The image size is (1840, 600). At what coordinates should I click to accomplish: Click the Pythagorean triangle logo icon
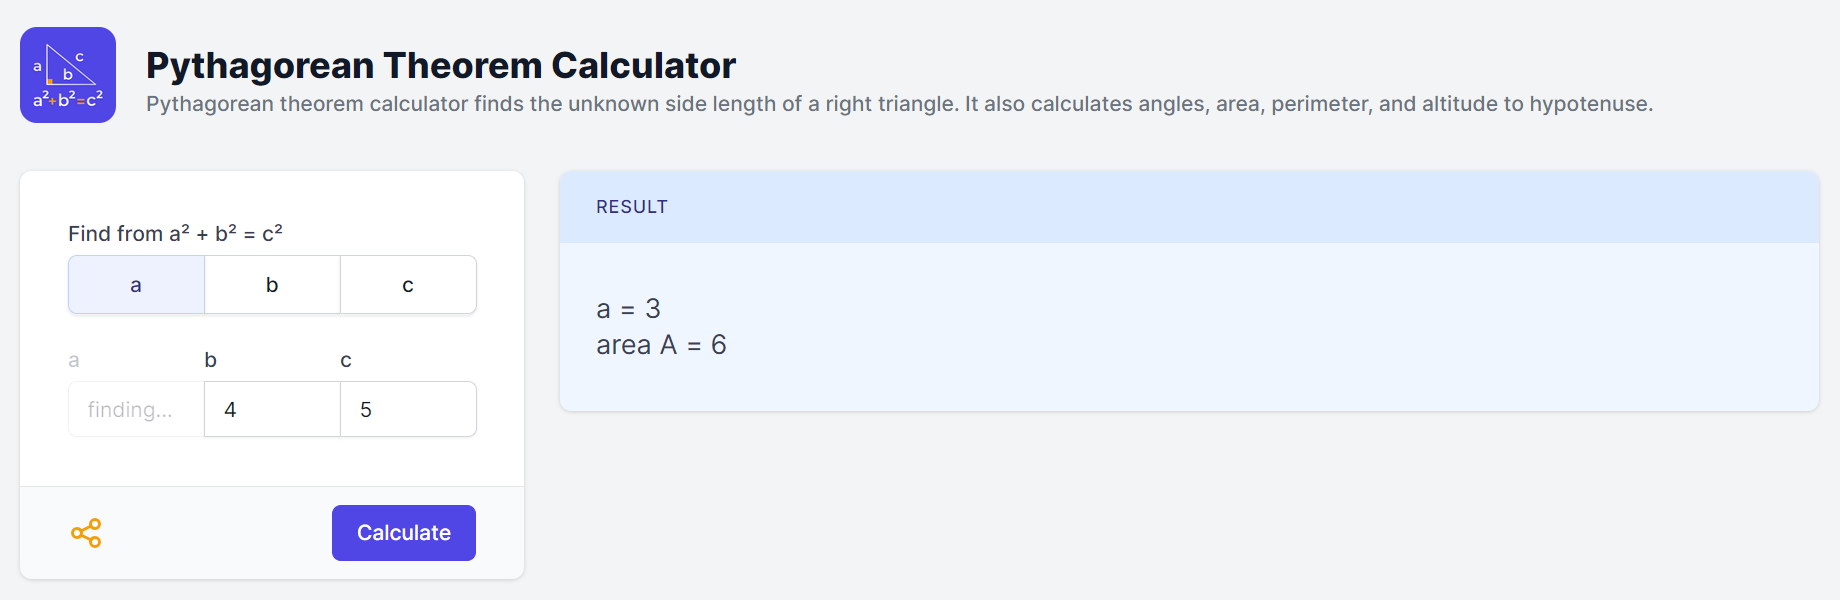pyautogui.click(x=68, y=75)
